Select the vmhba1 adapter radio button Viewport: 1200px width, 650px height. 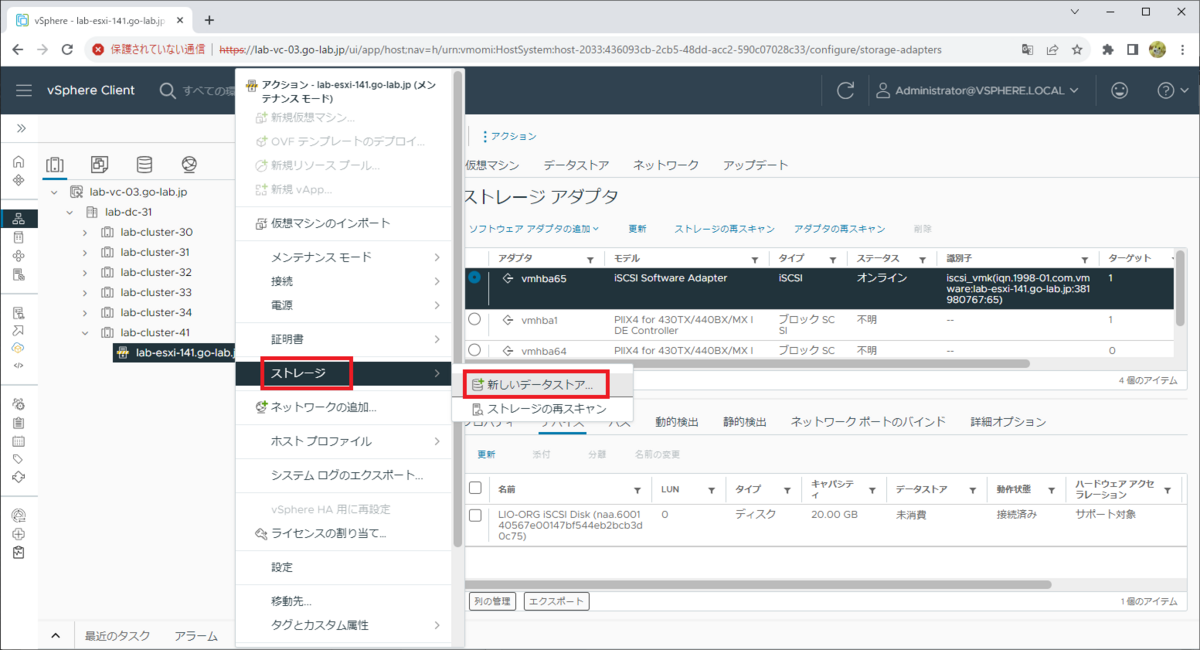474,319
